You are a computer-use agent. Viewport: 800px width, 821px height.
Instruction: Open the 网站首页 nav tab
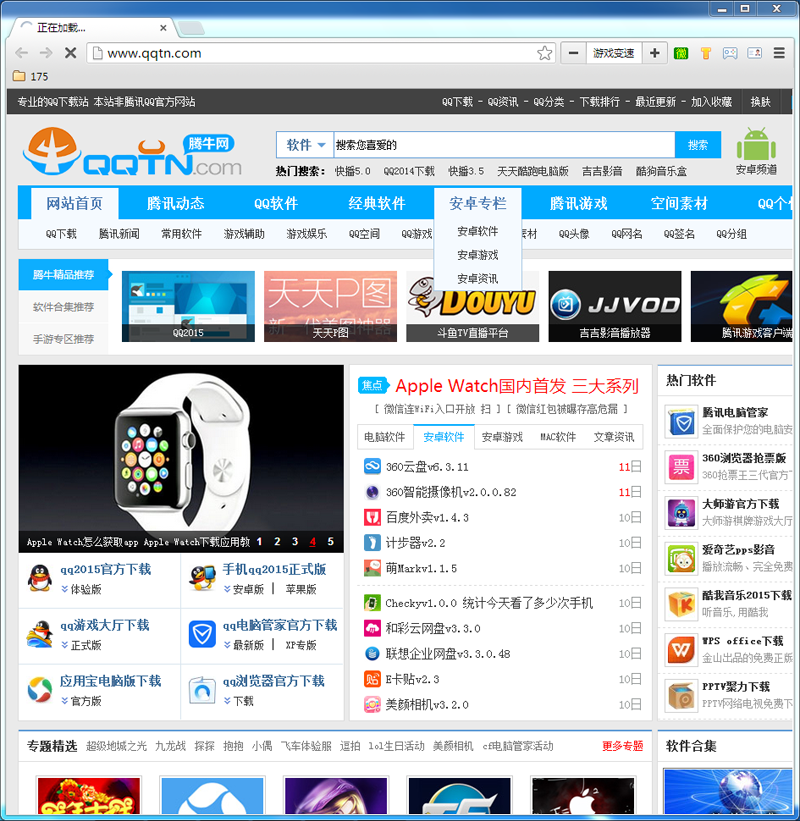(74, 203)
